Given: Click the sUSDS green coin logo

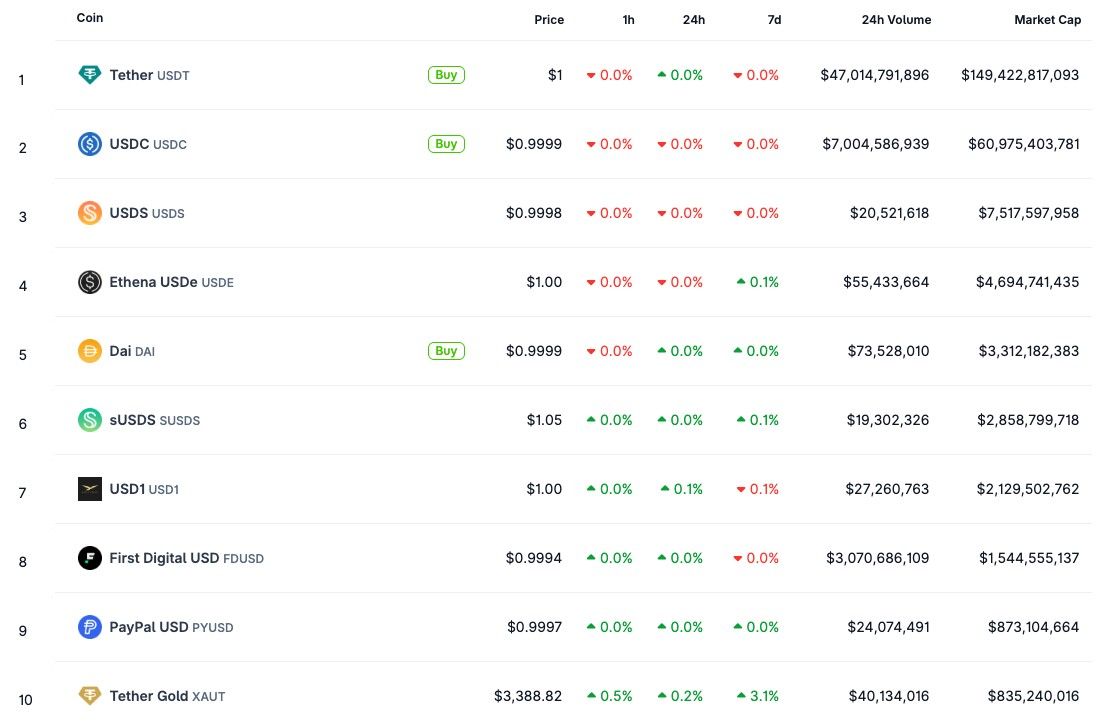Looking at the screenshot, I should [90, 420].
